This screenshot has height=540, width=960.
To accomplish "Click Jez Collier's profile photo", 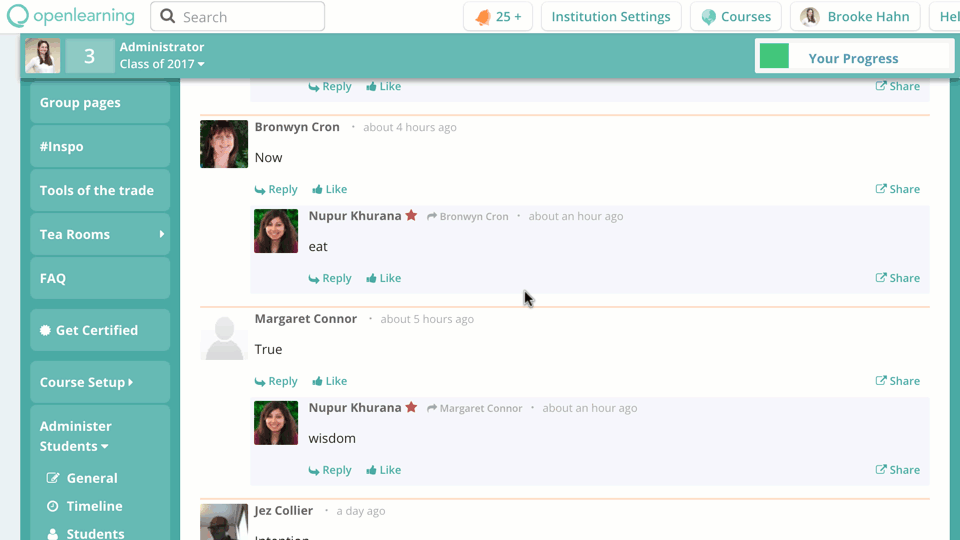I will click(224, 522).
